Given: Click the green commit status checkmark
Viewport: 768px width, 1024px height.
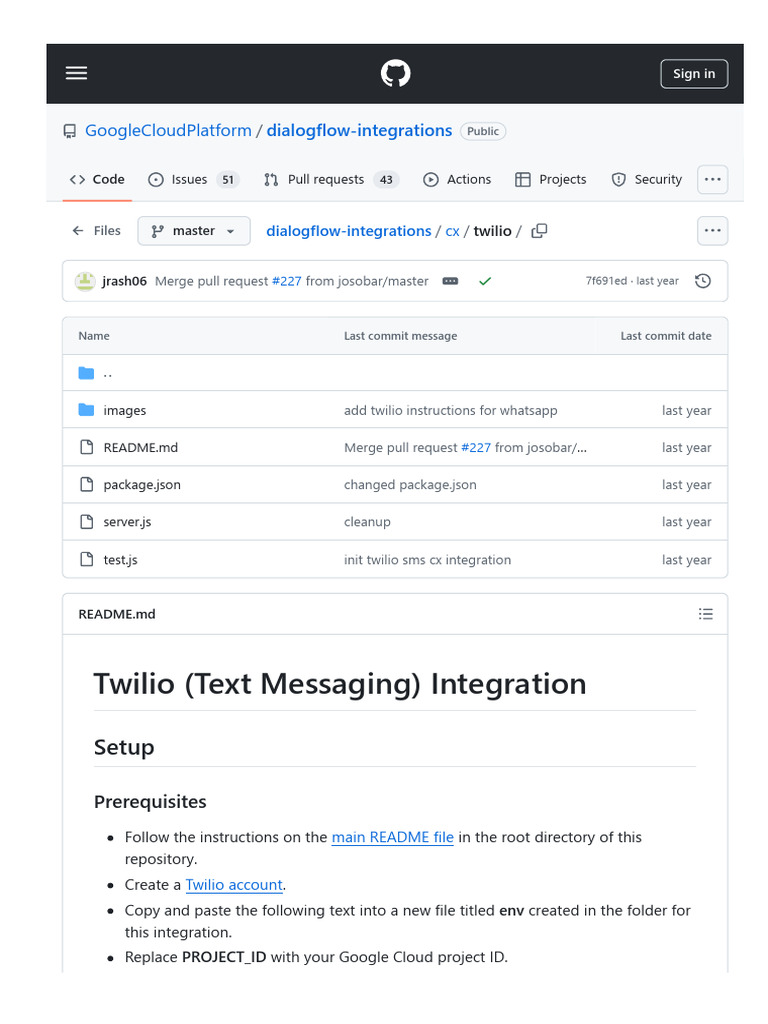Looking at the screenshot, I should pos(485,282).
